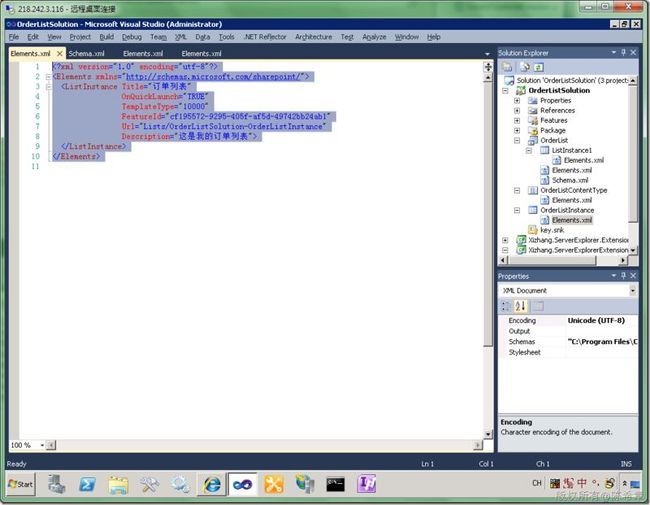Open the XML Document object dropdown
Image resolution: width=650 pixels, height=505 pixels.
(633, 291)
